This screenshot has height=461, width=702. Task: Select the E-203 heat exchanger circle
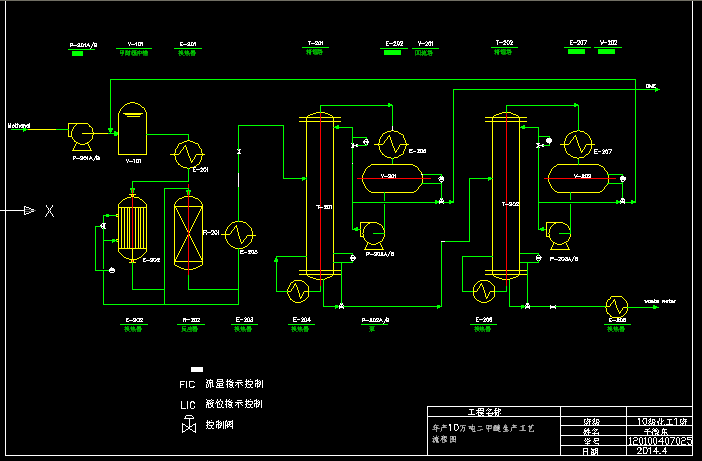(238, 235)
